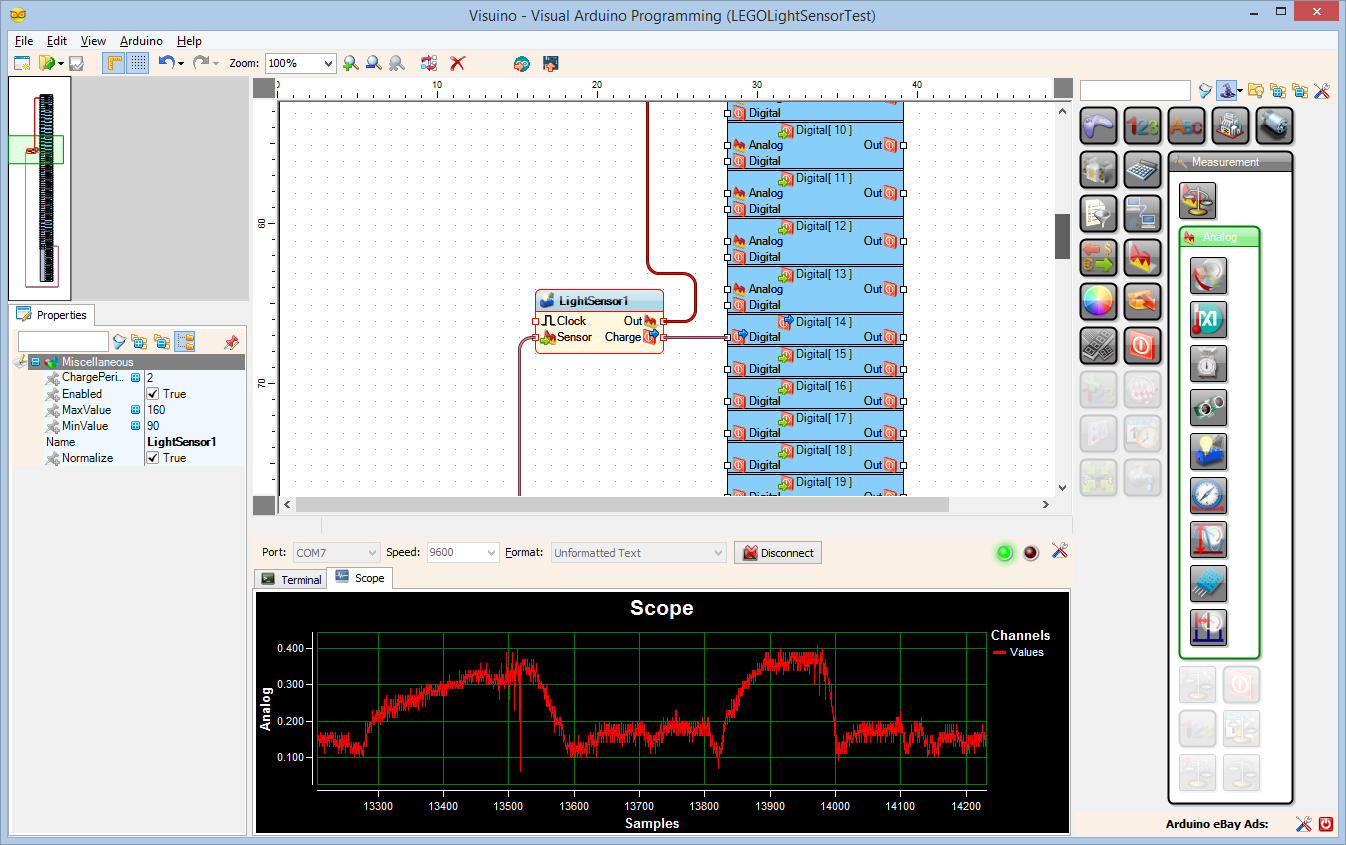The image size is (1346, 845).
Task: Set zoom using the 100% zoom combo box
Action: click(x=300, y=63)
